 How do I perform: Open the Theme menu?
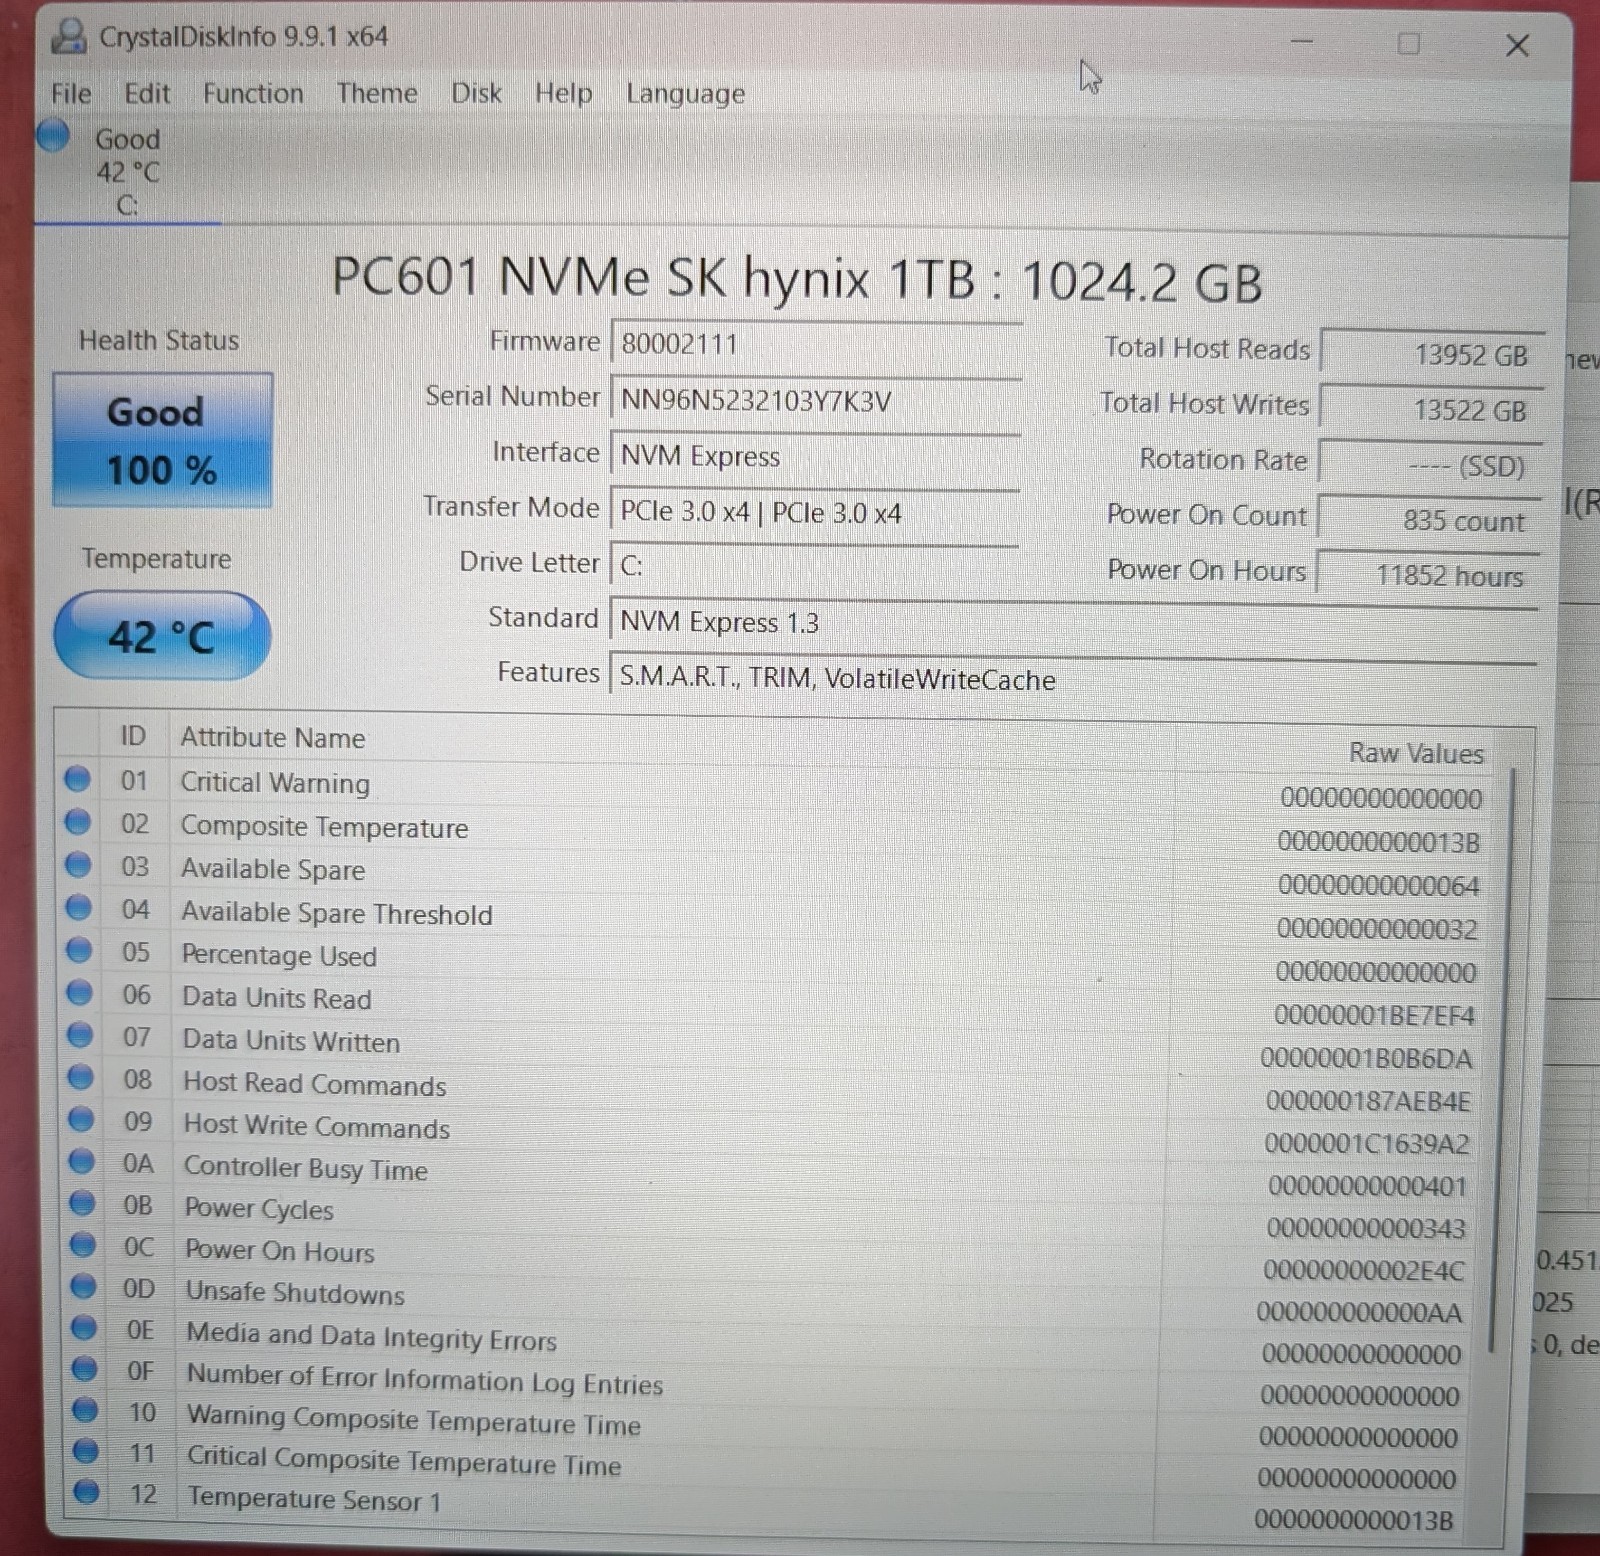click(x=377, y=93)
